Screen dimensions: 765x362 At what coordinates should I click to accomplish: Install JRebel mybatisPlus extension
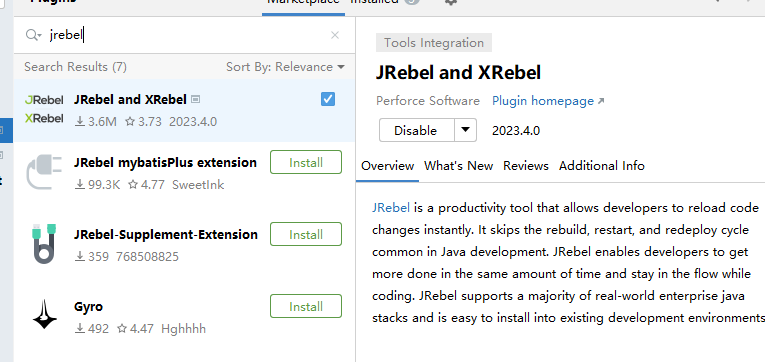[306, 162]
